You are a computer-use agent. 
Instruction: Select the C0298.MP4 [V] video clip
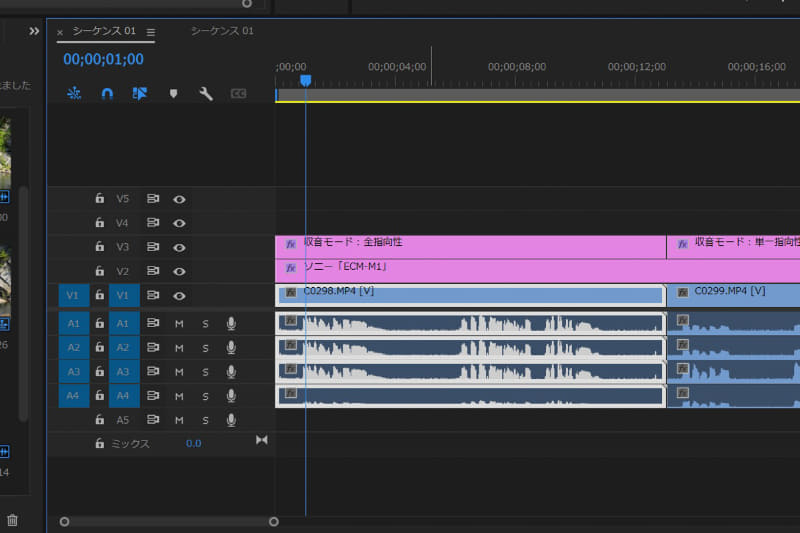(x=470, y=295)
